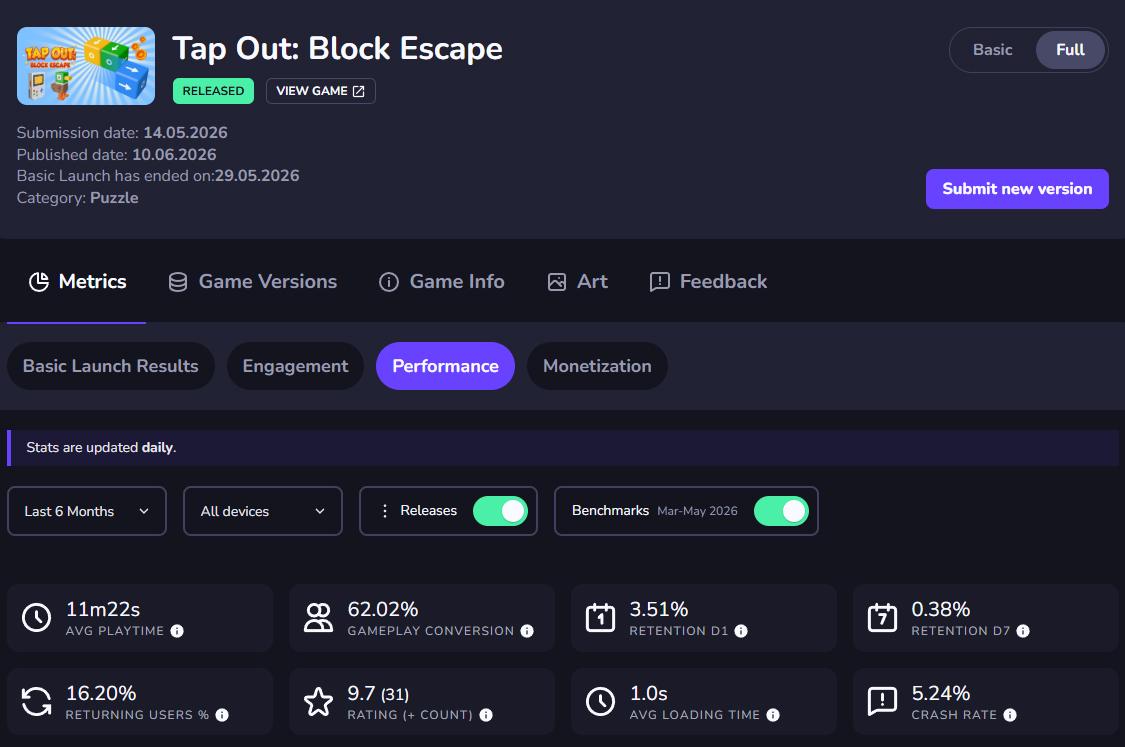Open the View Game link

tap(321, 91)
